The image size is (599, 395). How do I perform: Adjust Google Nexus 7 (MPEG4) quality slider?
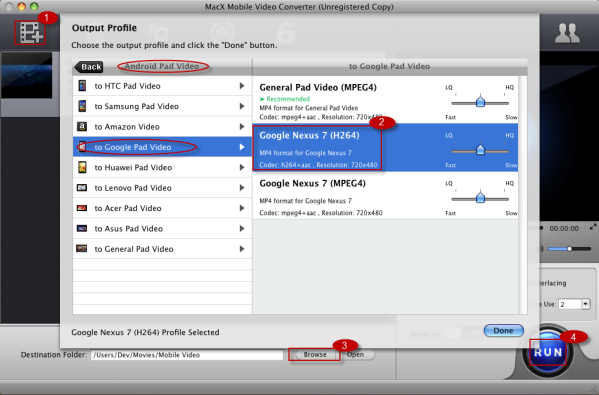pyautogui.click(x=480, y=198)
